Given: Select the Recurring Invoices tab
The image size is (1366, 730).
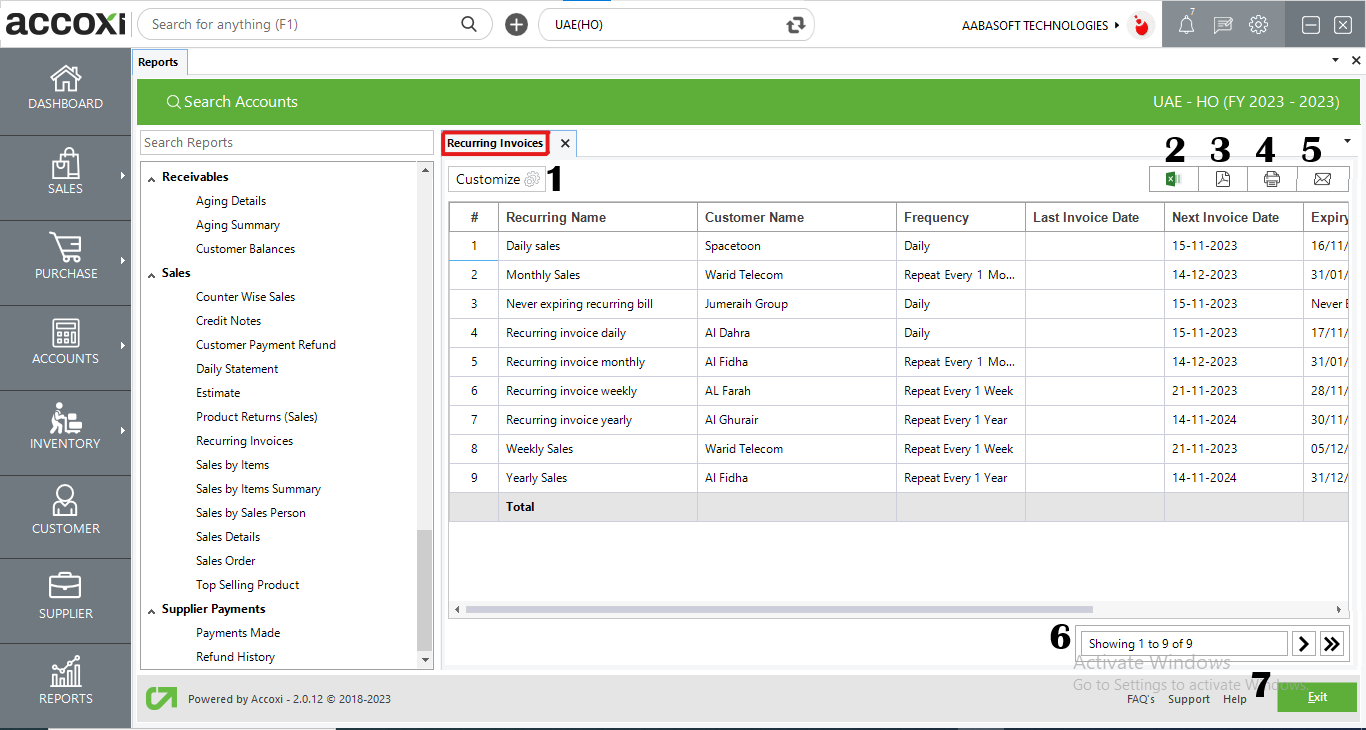Looking at the screenshot, I should click(x=494, y=143).
